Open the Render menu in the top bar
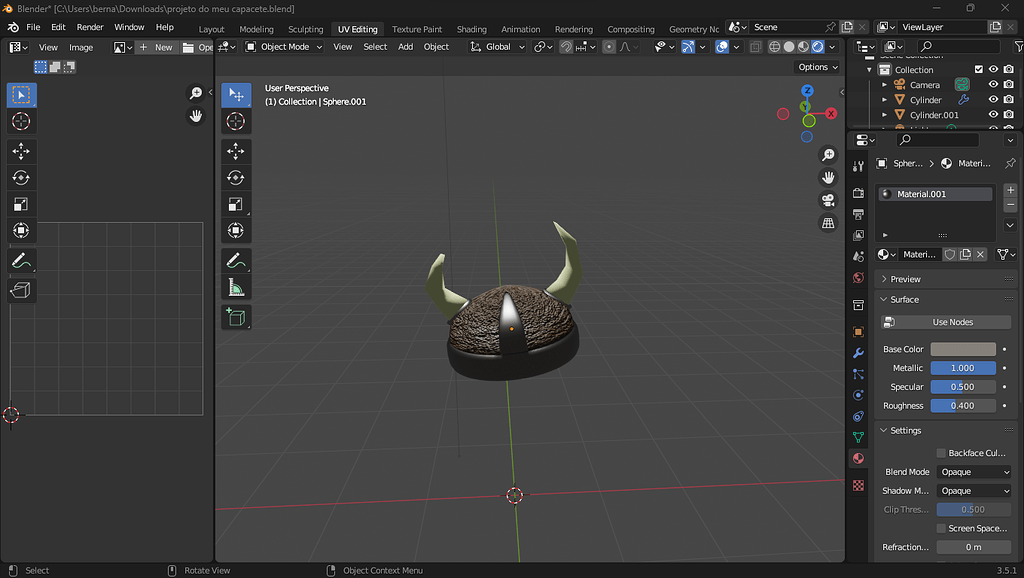1024x578 pixels. tap(90, 27)
